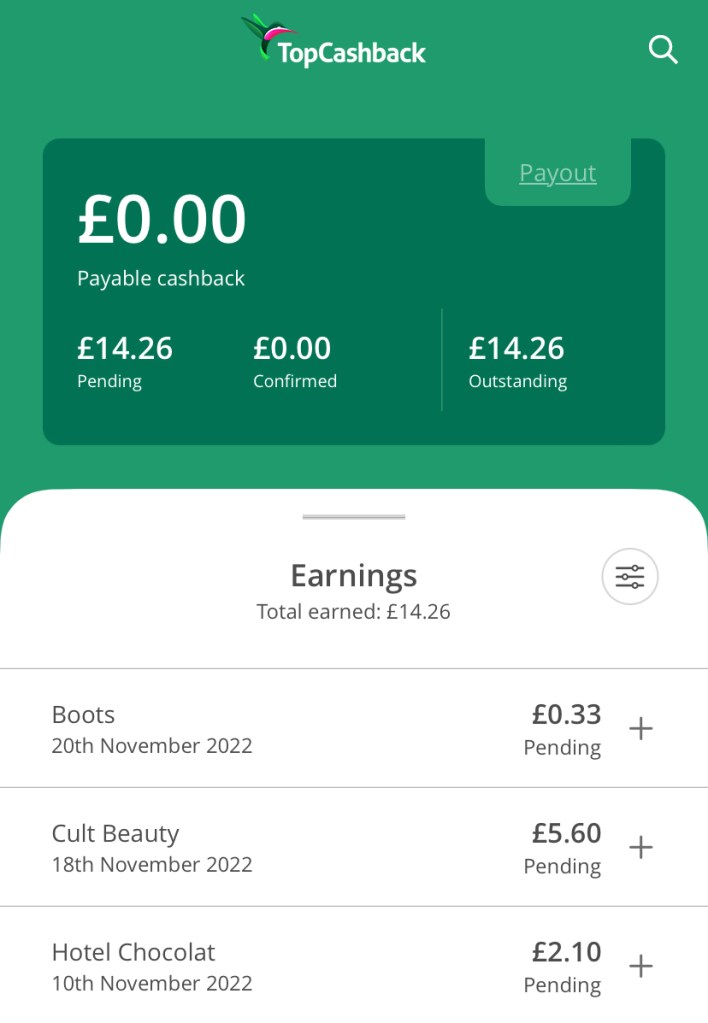Image resolution: width=708 pixels, height=1023 pixels.
Task: Open the Cult Beauty 18th November entry
Action: coord(152,848)
